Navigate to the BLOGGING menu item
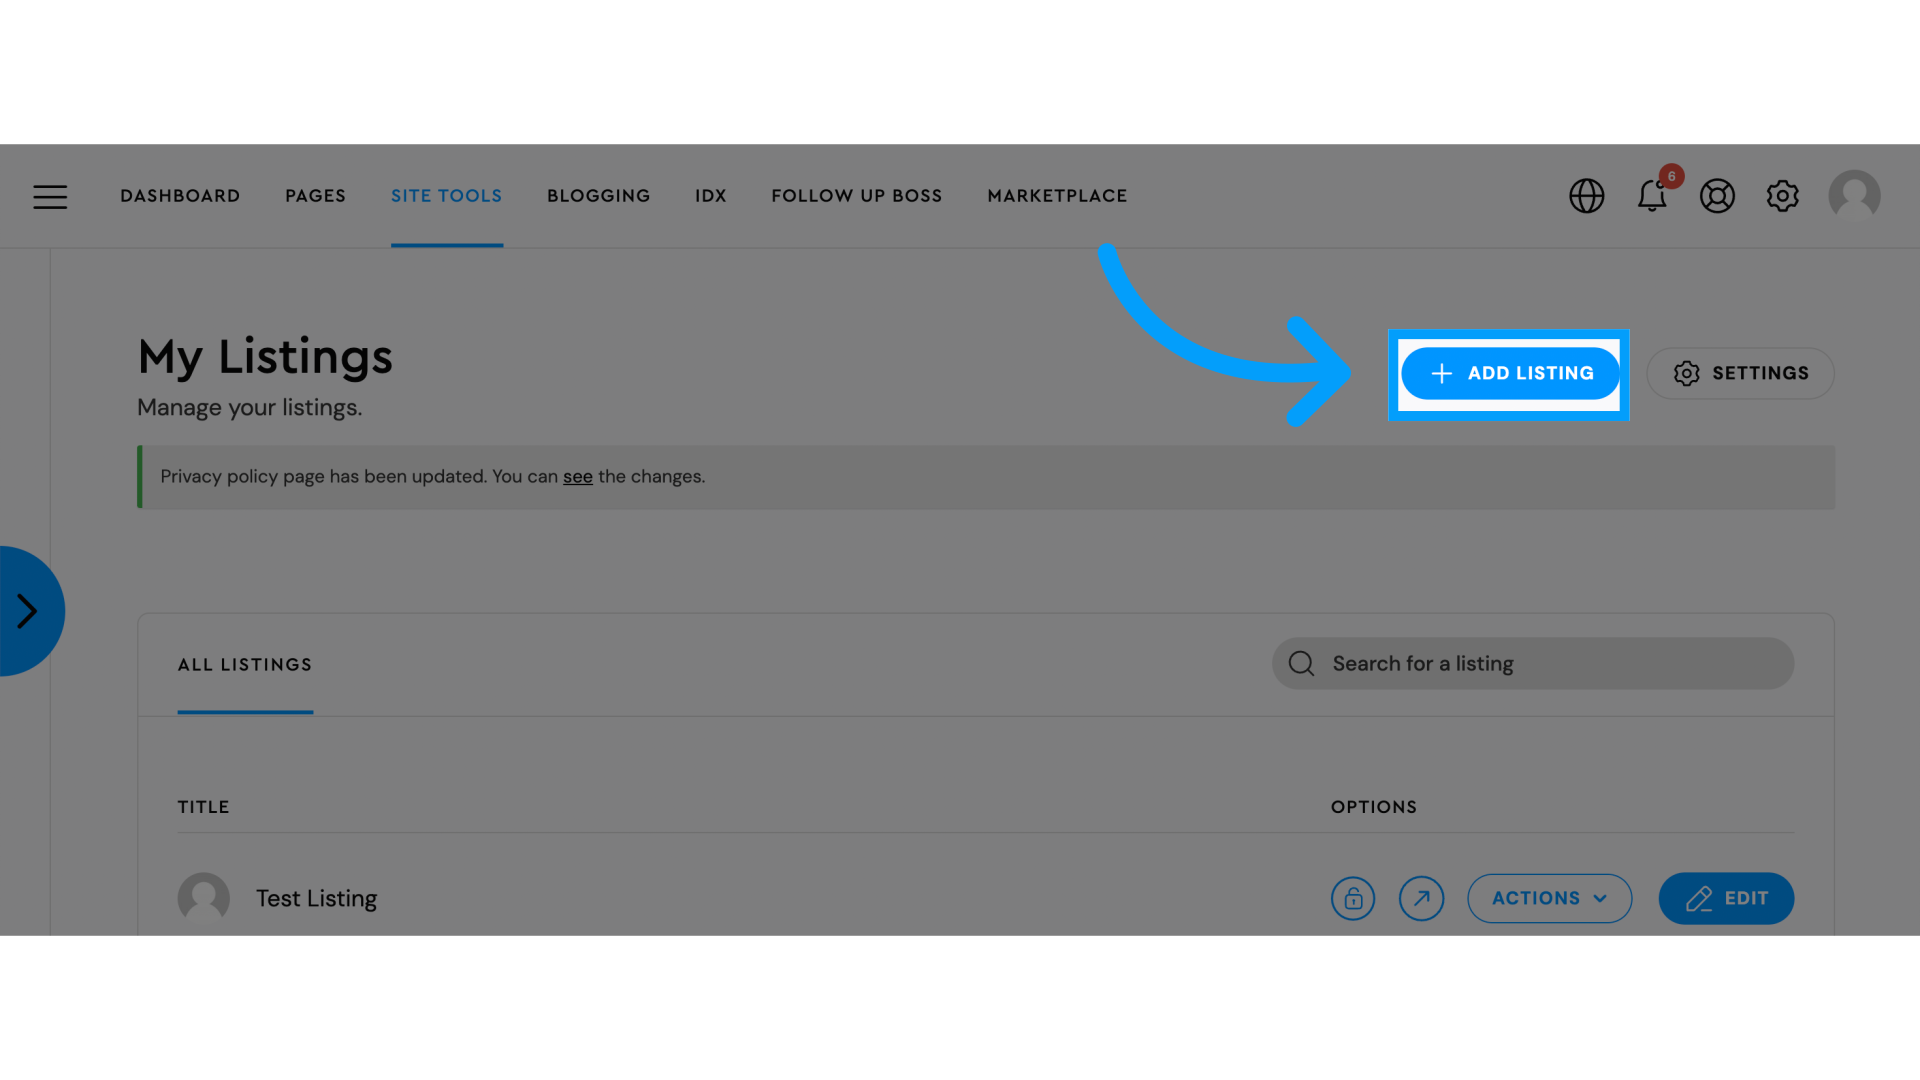Screen dimensions: 1920x1080 pyautogui.click(x=599, y=196)
